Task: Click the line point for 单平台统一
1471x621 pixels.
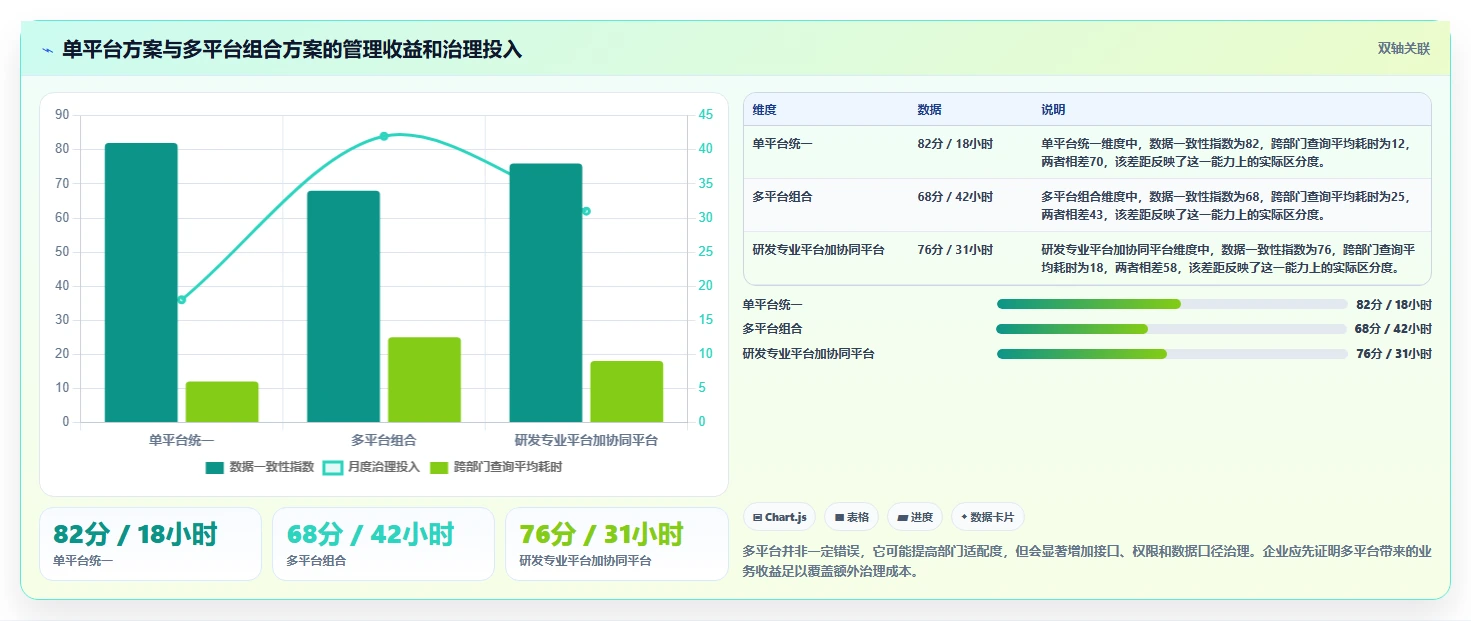Action: [181, 300]
